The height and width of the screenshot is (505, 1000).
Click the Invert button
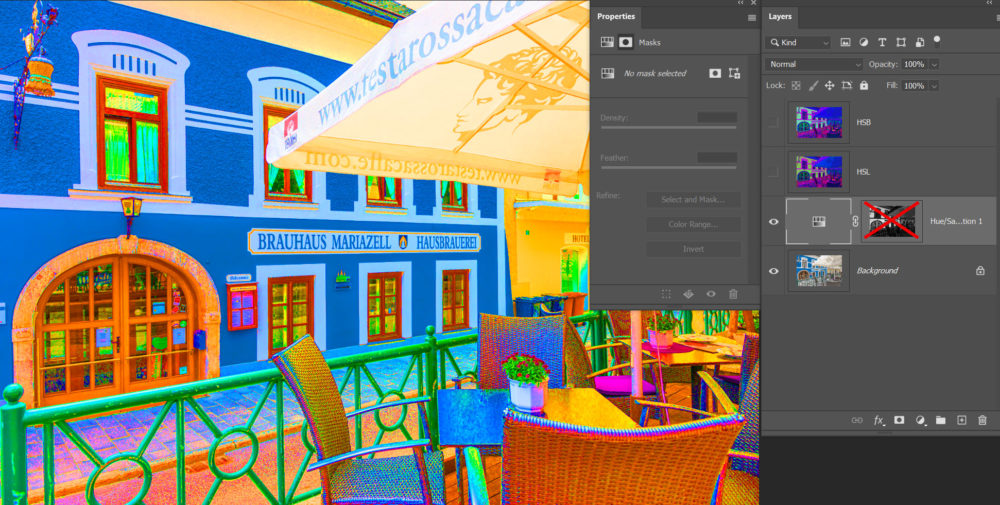click(693, 249)
